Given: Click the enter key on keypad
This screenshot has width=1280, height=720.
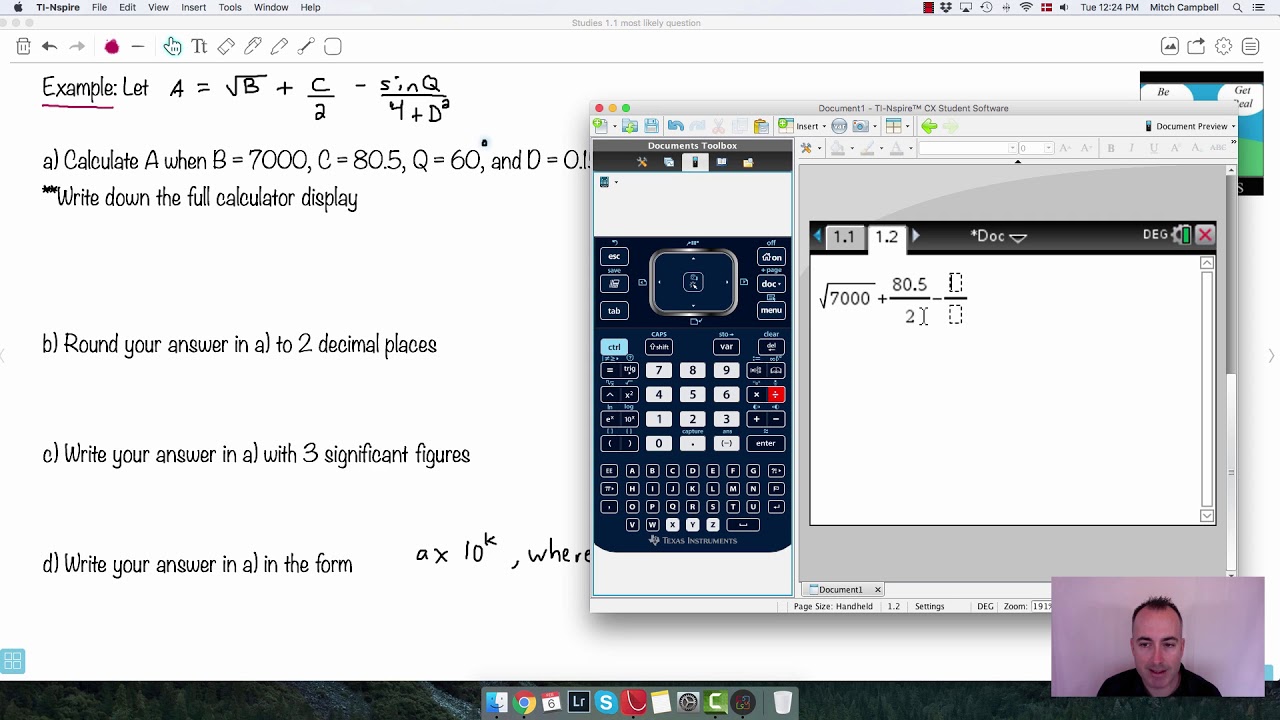Looking at the screenshot, I should coord(765,443).
